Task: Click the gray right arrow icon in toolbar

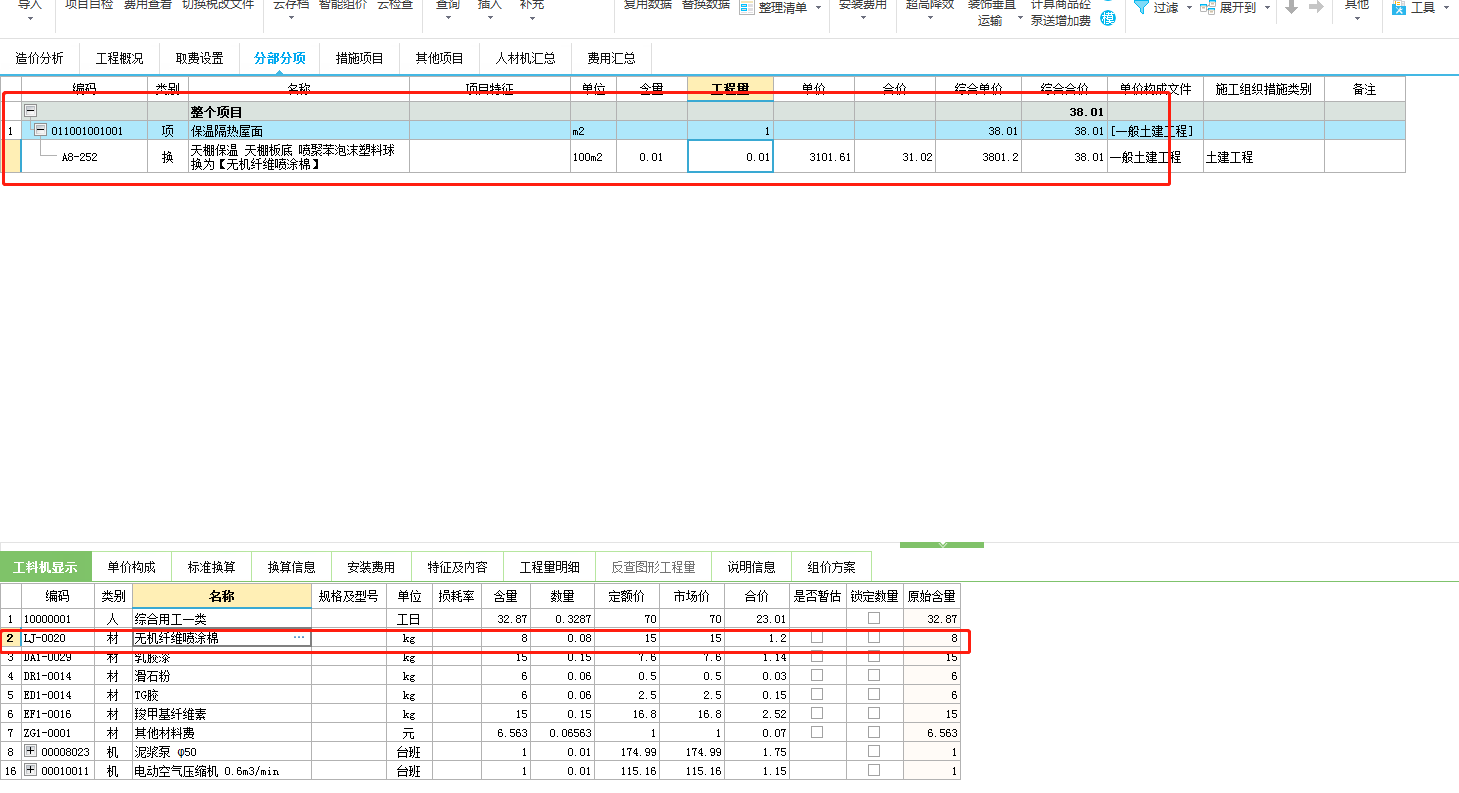Action: coord(1316,6)
